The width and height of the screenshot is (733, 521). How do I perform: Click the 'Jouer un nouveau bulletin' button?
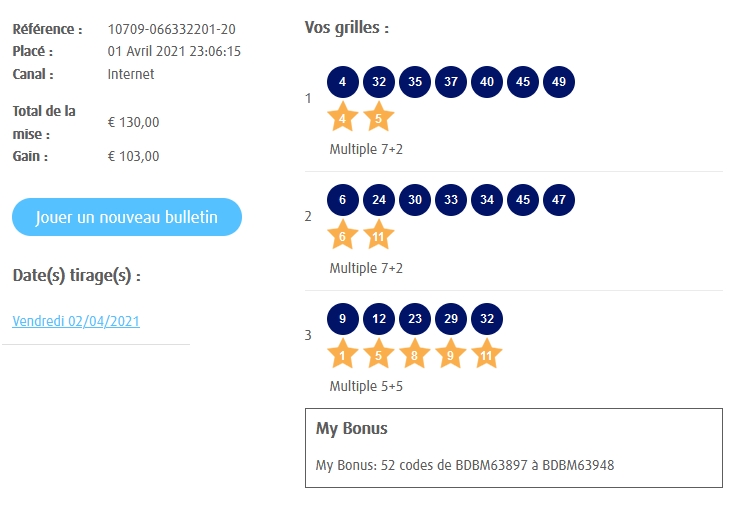(127, 217)
